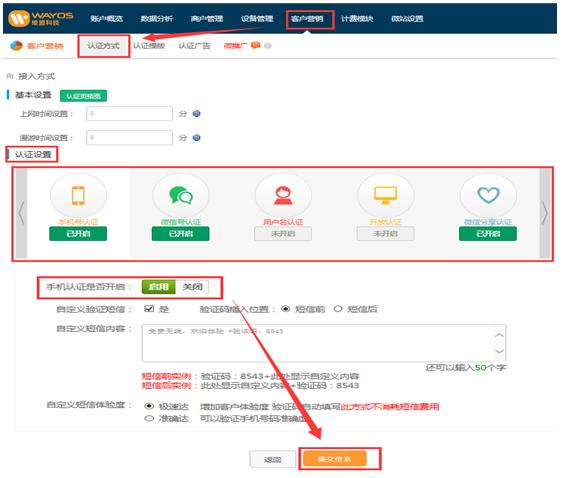This screenshot has width=567, height=478.
Task: Click the 上网时间设置 input field
Action: [x=129, y=114]
